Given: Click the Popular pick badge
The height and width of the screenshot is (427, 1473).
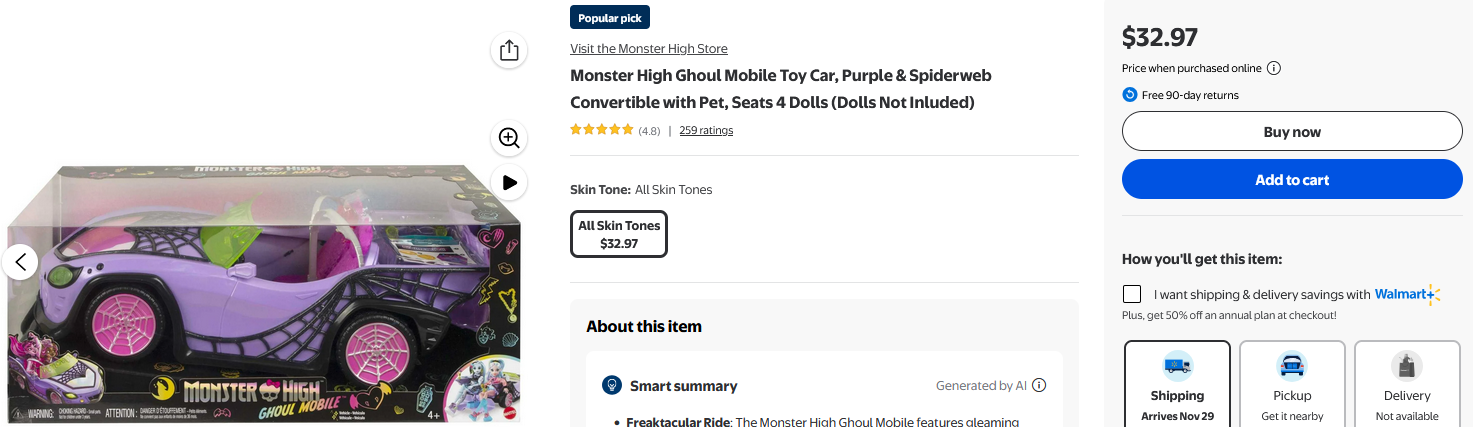Looking at the screenshot, I should pos(610,18).
